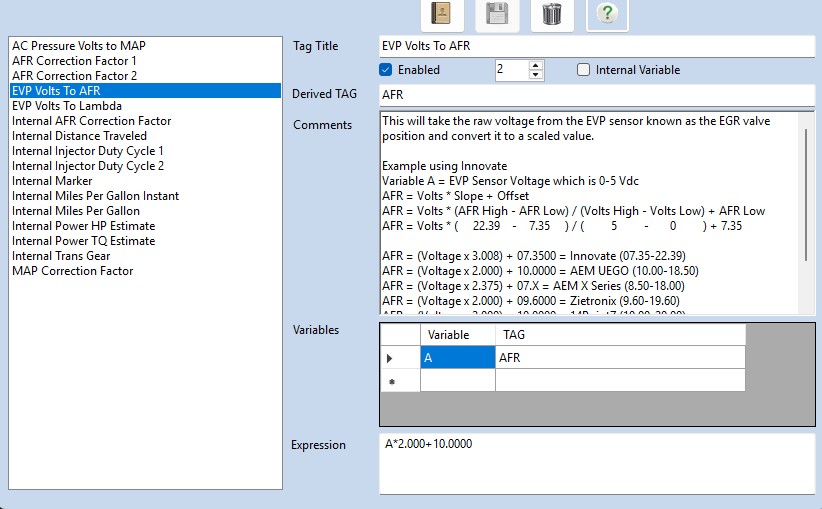The width and height of the screenshot is (822, 509).
Task: Click the floppy disk save icon
Action: pos(497,14)
